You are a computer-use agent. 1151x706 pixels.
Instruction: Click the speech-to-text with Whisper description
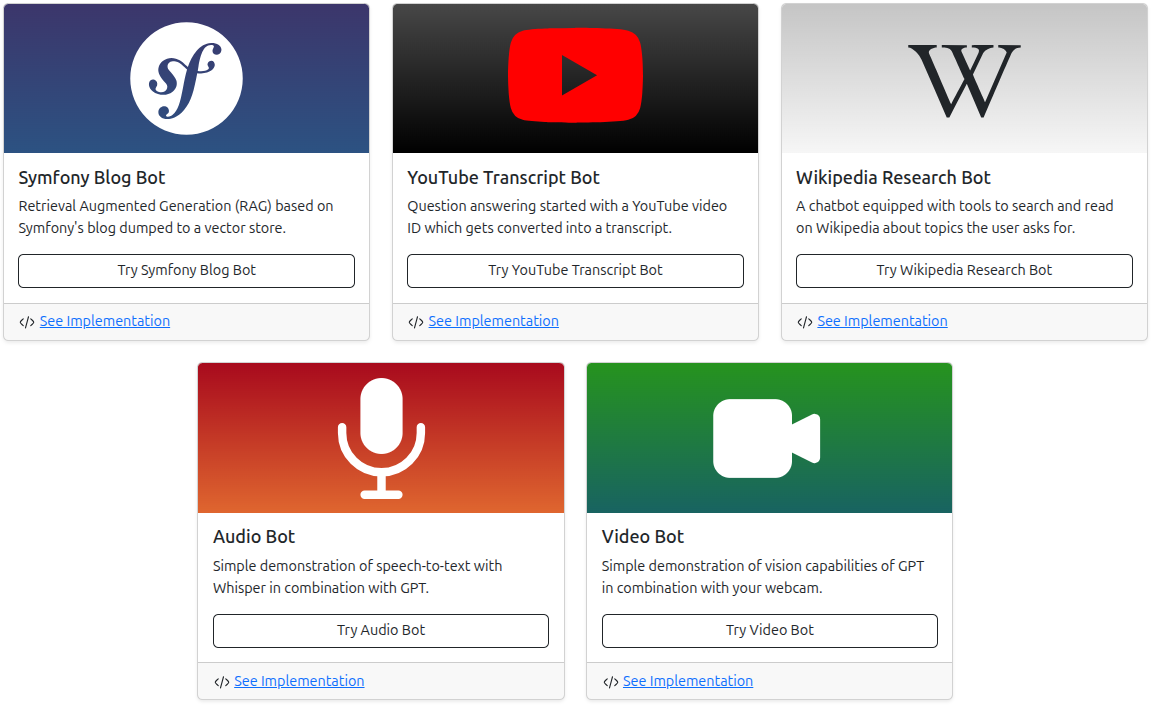click(x=358, y=577)
